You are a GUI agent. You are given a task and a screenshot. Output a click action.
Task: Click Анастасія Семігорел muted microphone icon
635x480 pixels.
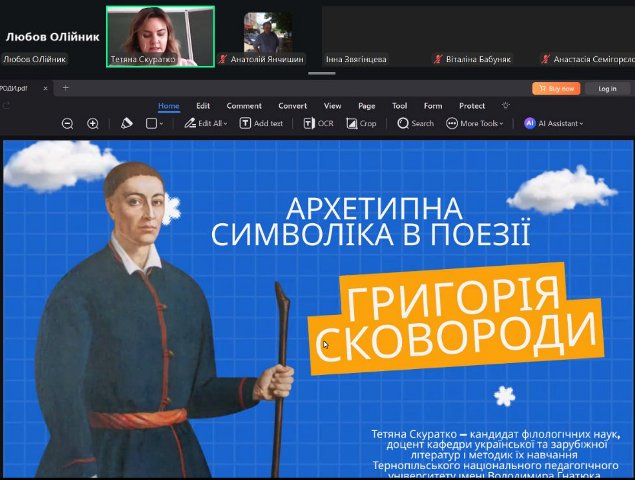[x=546, y=59]
